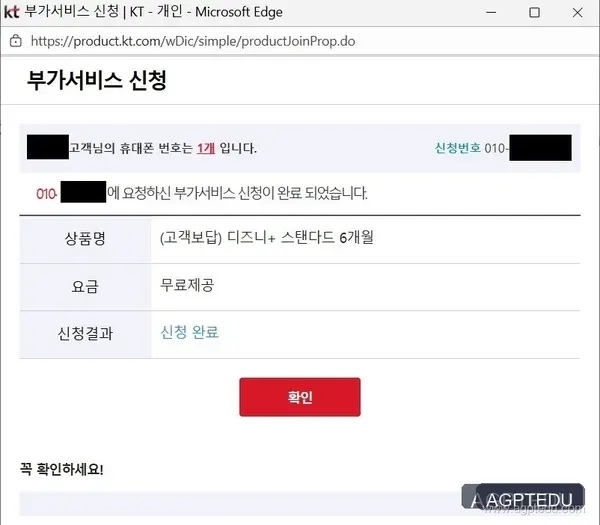Click the 신청번호 label
Screen dimensions: 600x525
[458, 148]
